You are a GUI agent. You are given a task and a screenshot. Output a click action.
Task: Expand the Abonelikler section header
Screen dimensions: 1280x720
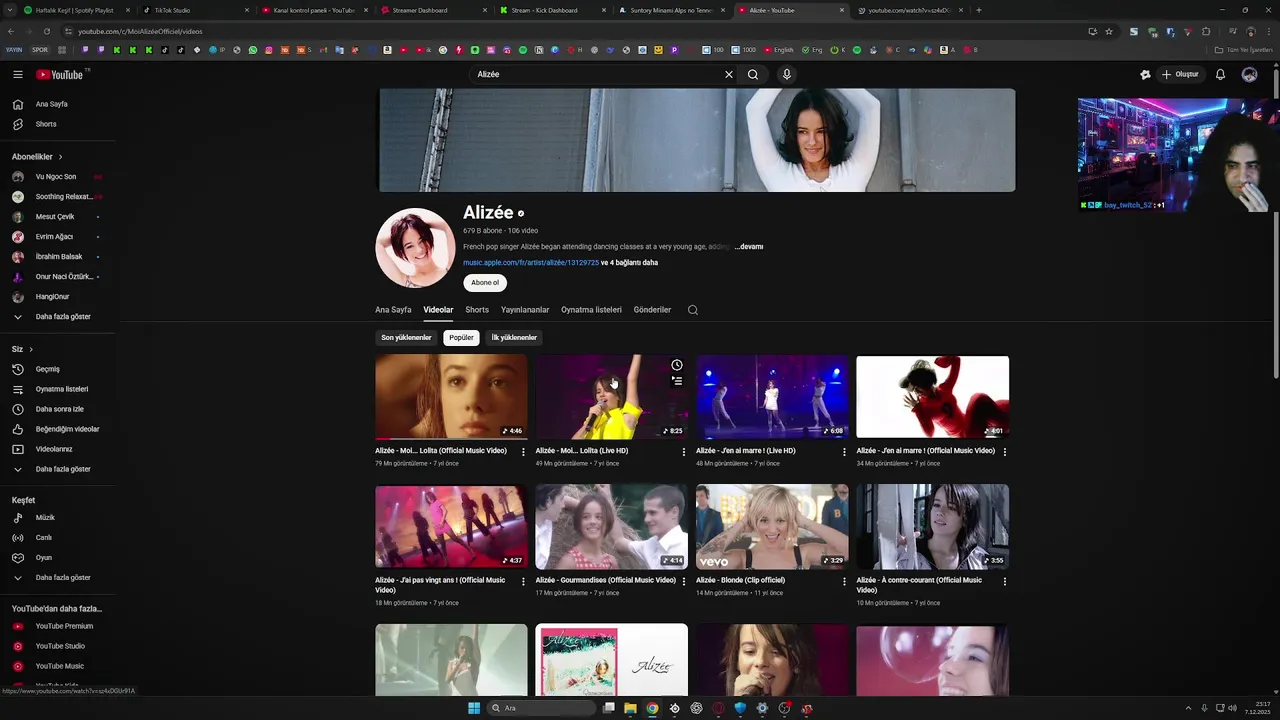pos(37,157)
